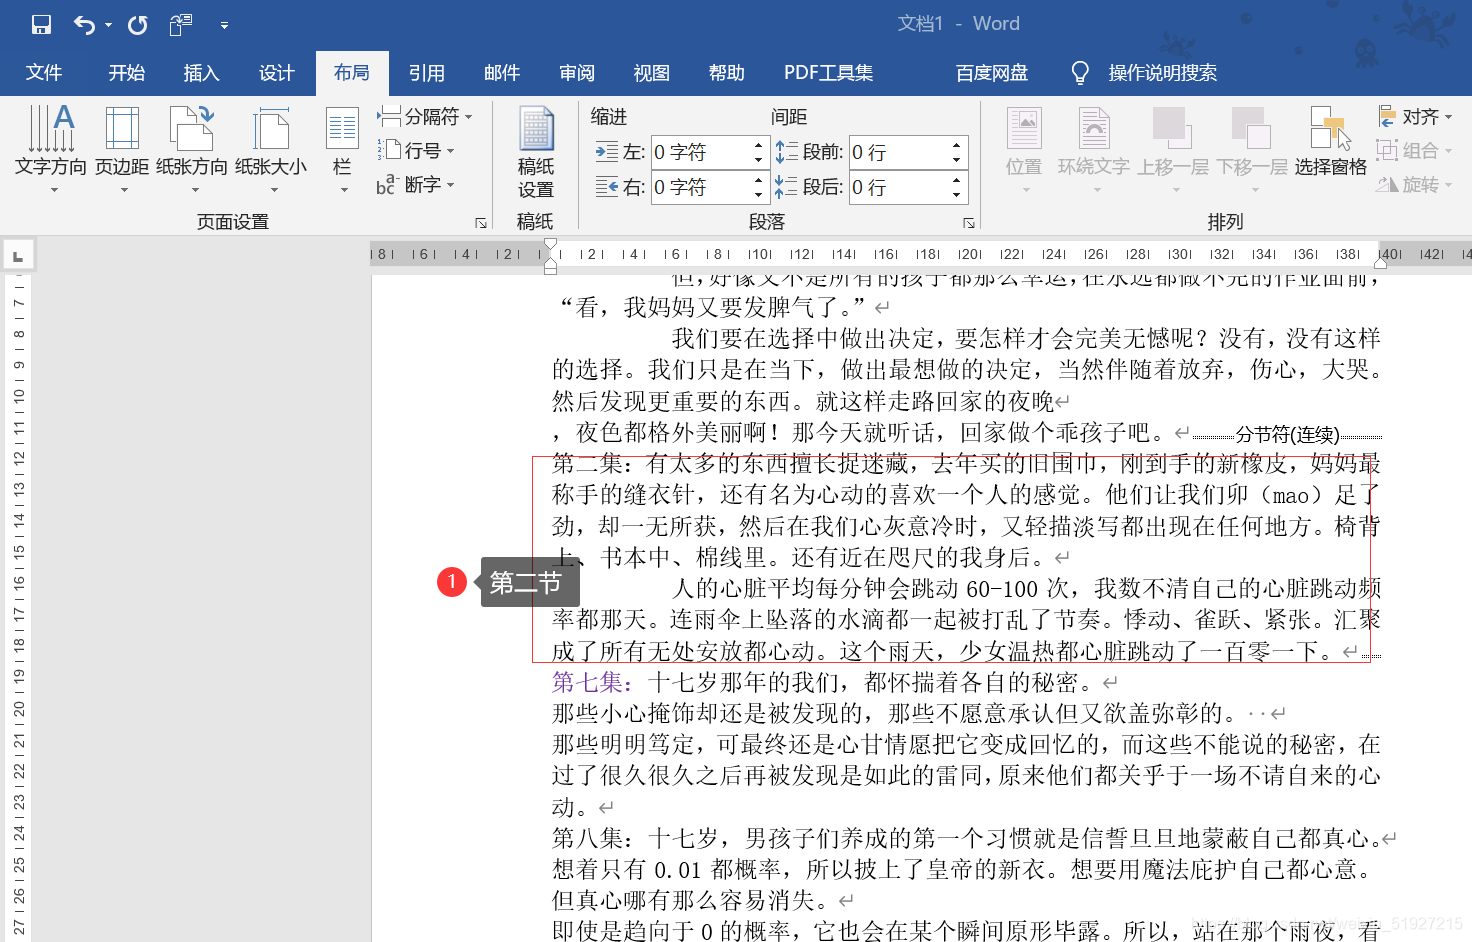Switch to the 审阅 ribbon tab

(577, 73)
